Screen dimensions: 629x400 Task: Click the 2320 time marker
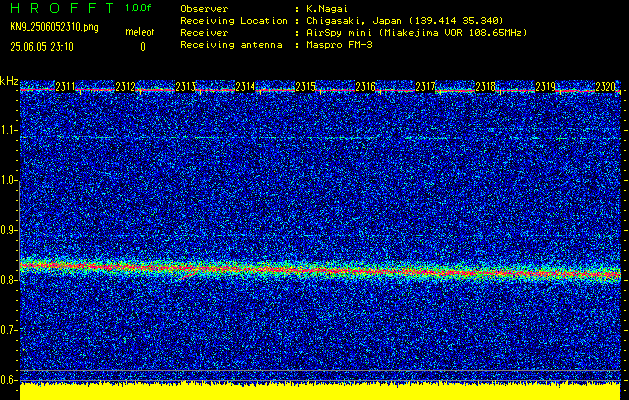[605, 87]
